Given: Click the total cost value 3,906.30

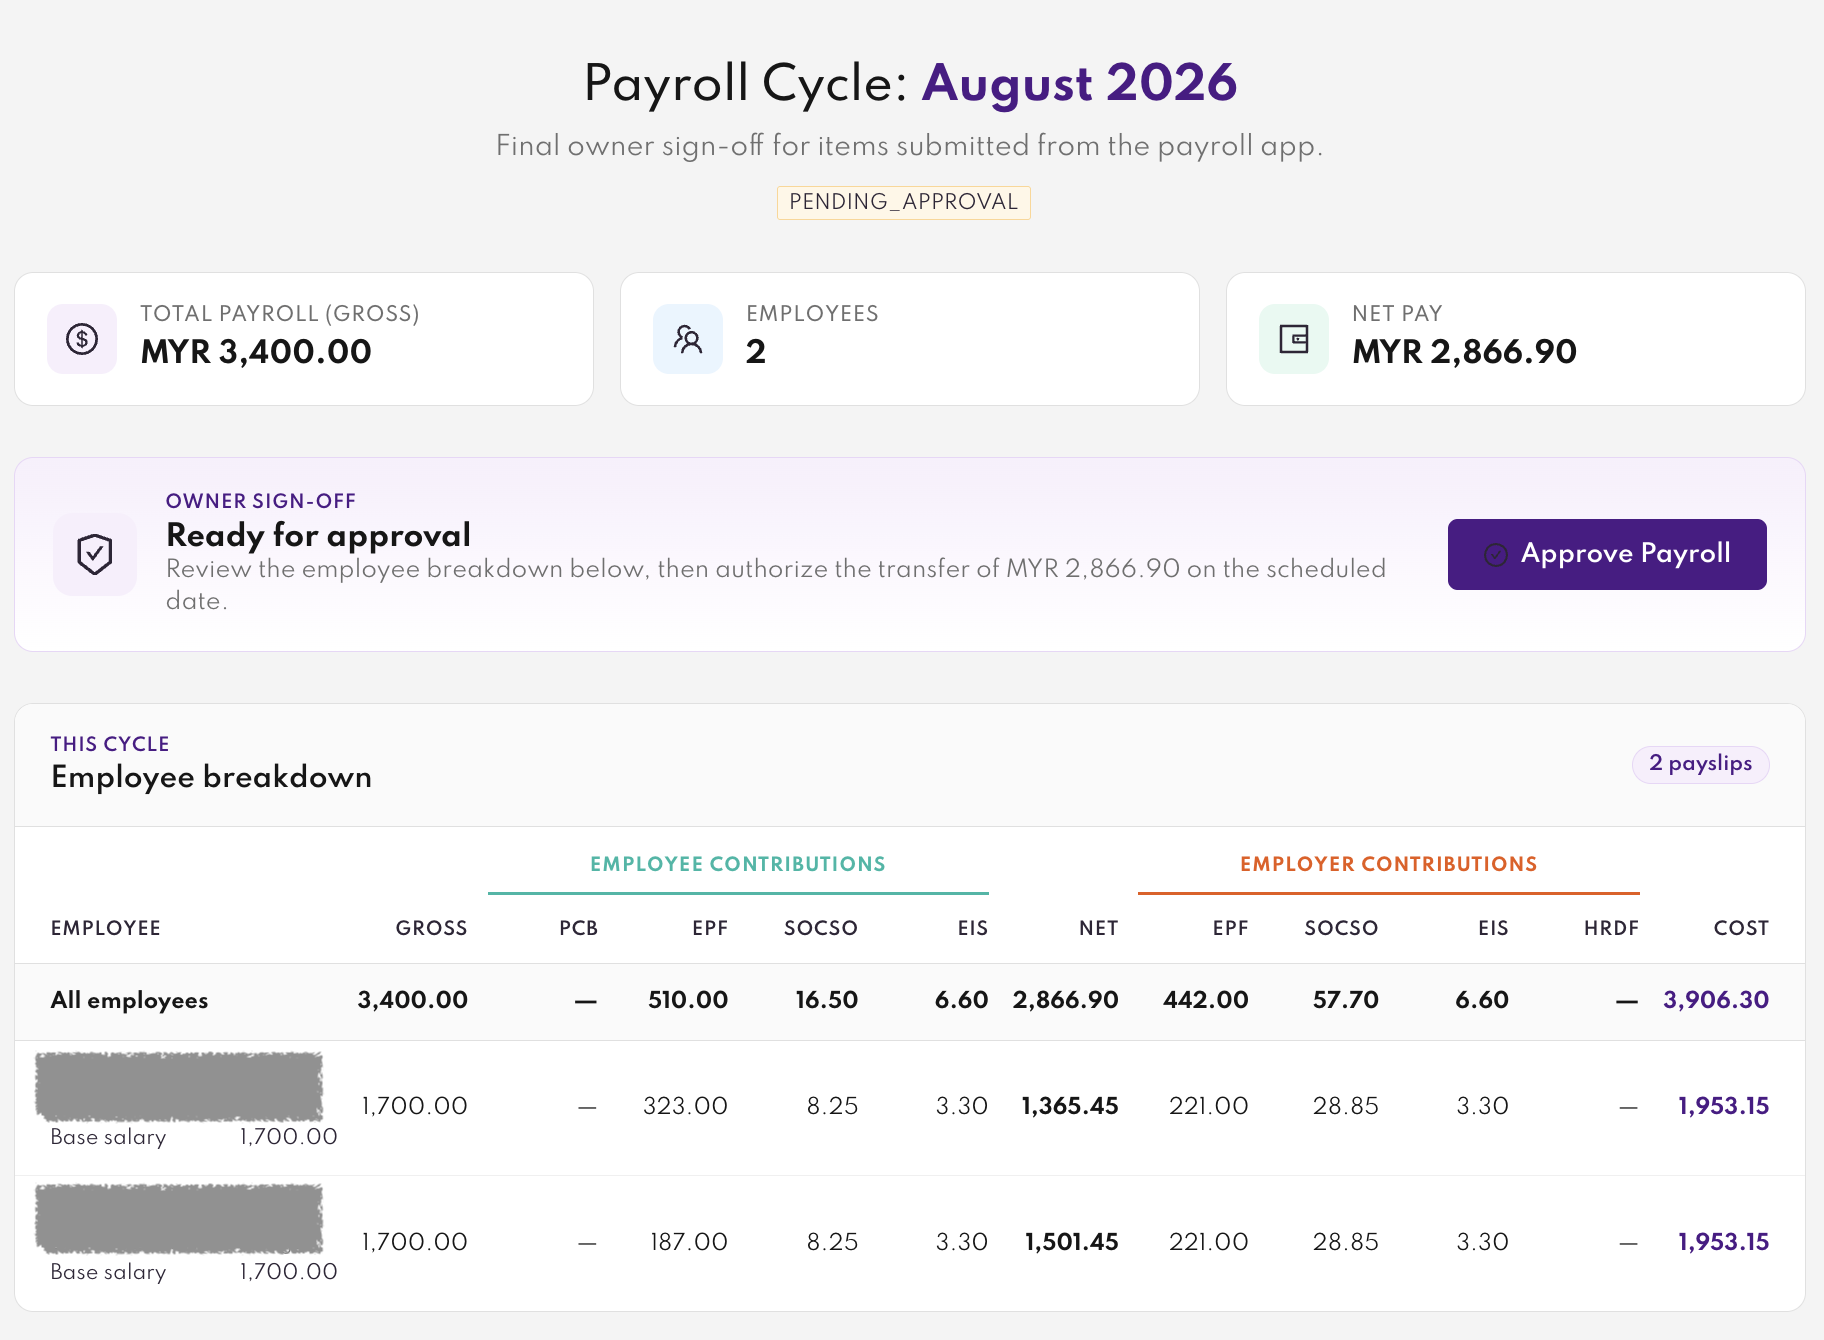Looking at the screenshot, I should [1716, 1000].
